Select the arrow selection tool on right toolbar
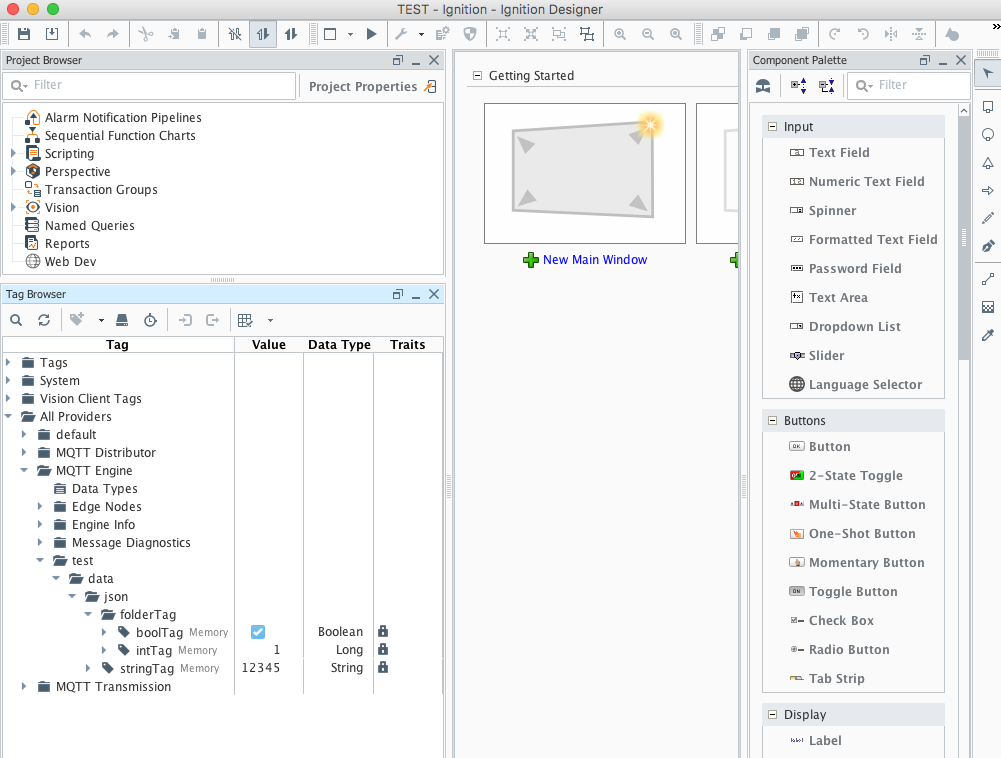Image resolution: width=1001 pixels, height=758 pixels. pos(988,73)
